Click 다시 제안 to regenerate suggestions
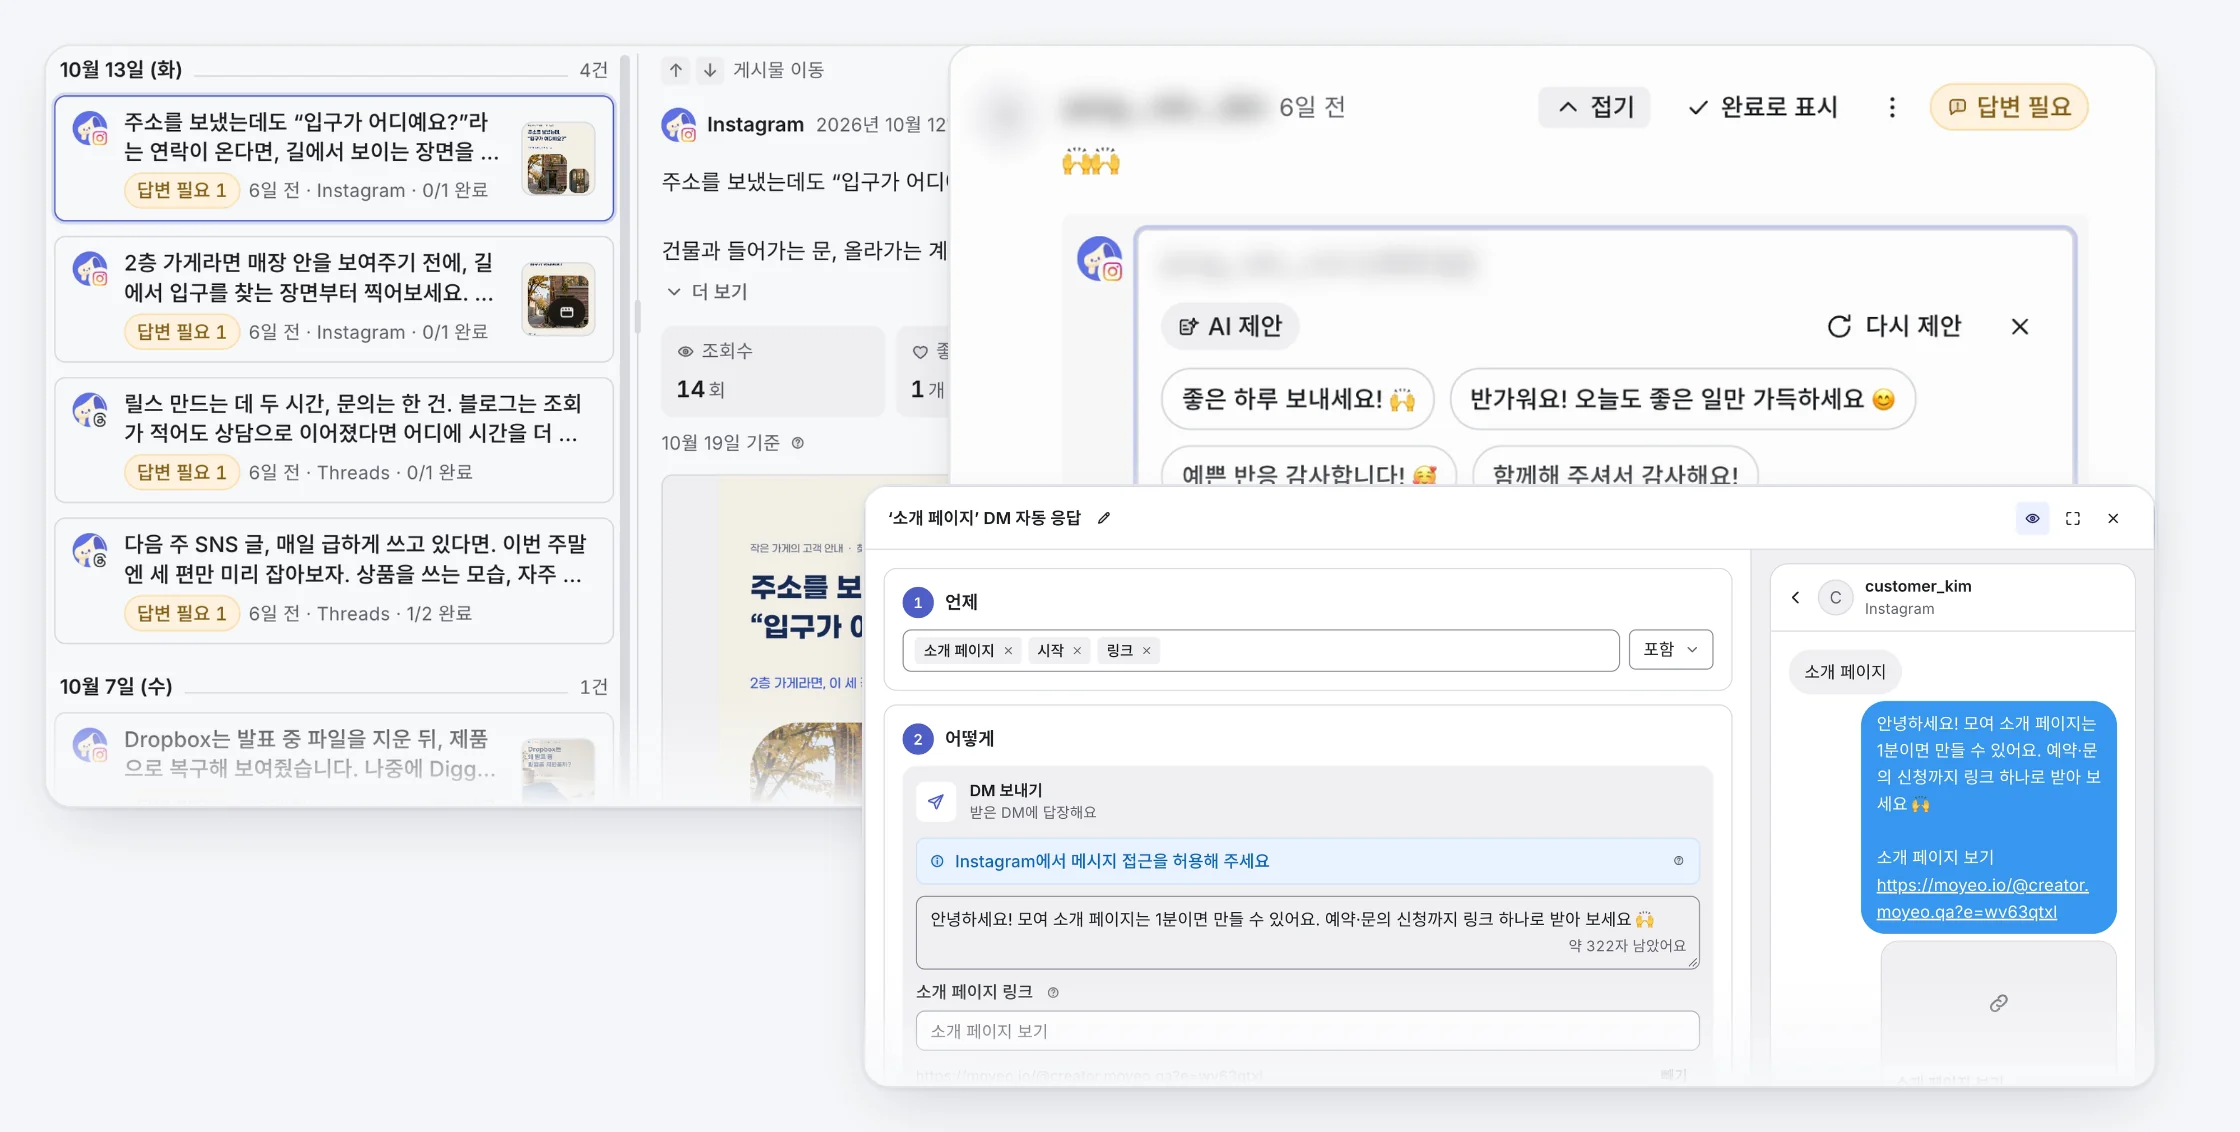 [1894, 326]
